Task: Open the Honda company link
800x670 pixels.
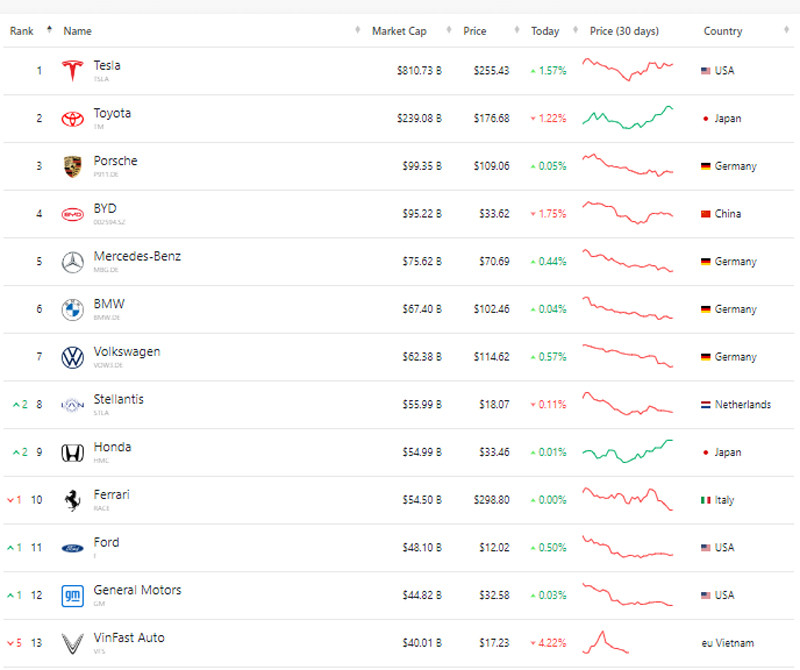Action: [112, 447]
